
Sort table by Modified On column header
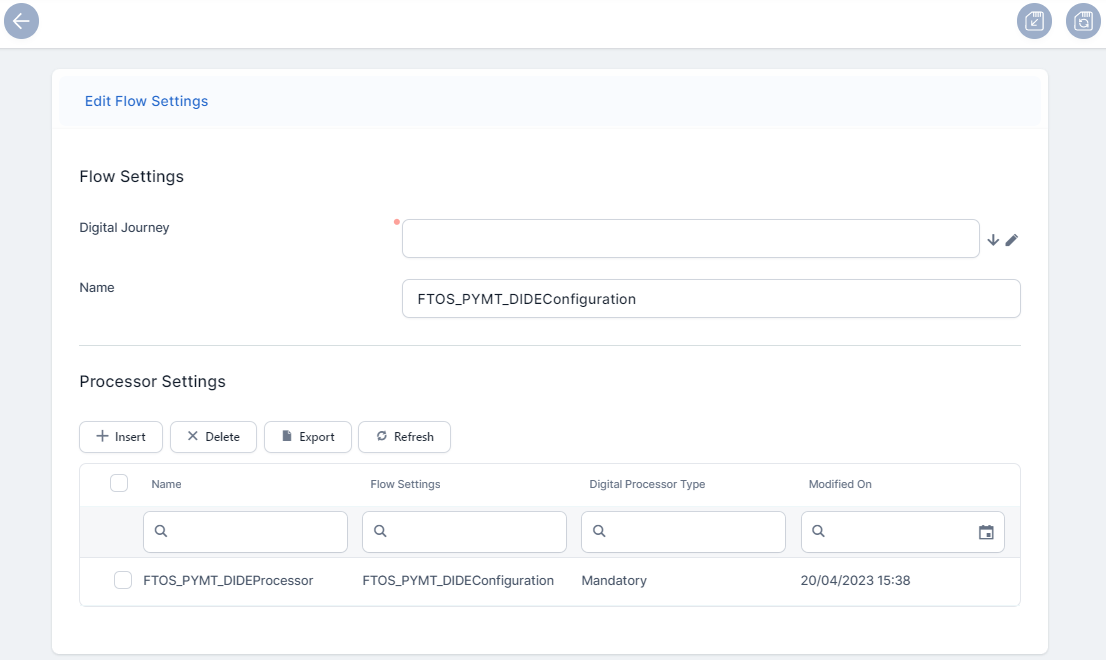[840, 484]
